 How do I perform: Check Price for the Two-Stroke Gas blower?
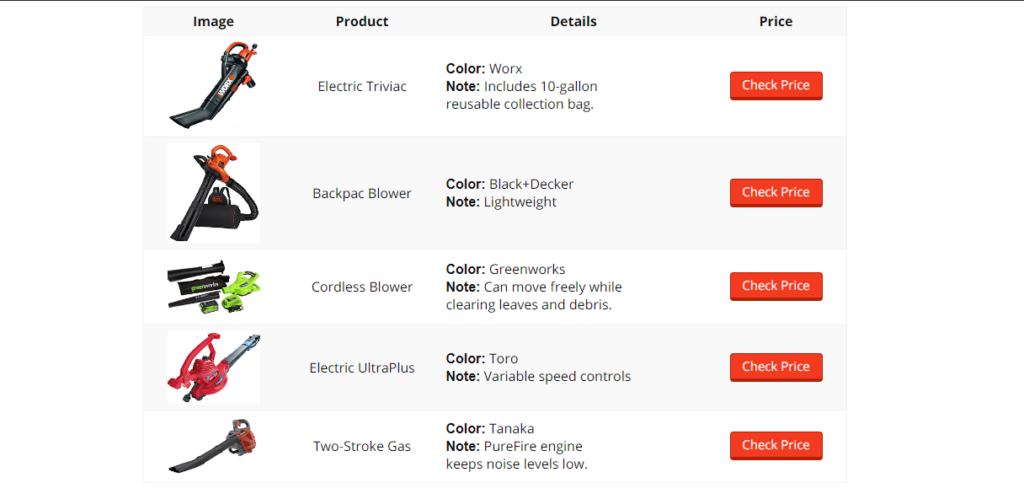776,445
